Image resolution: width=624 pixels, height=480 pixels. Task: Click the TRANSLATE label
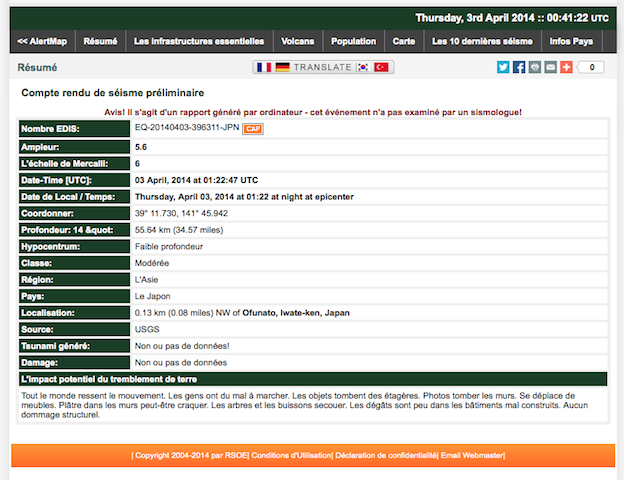tap(323, 67)
